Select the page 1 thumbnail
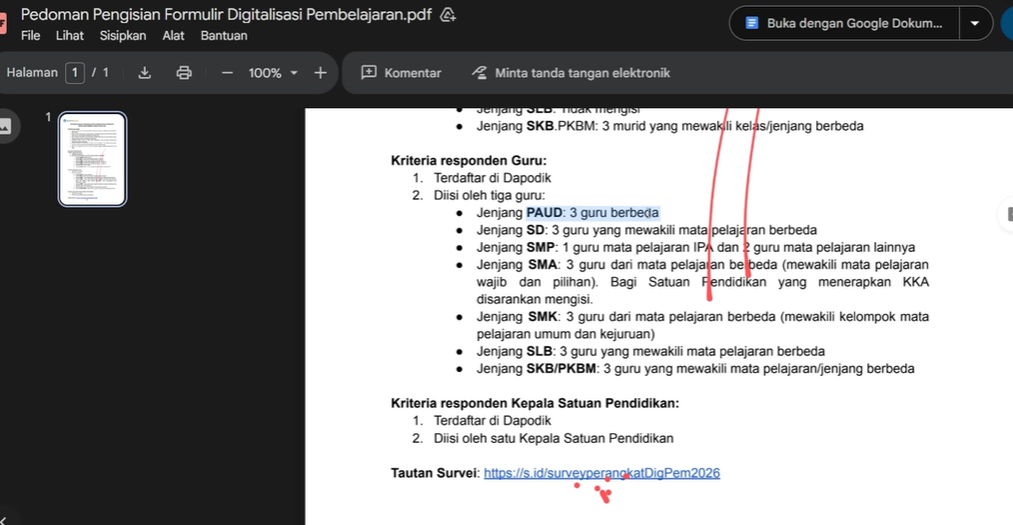The image size is (1013, 525). [92, 159]
